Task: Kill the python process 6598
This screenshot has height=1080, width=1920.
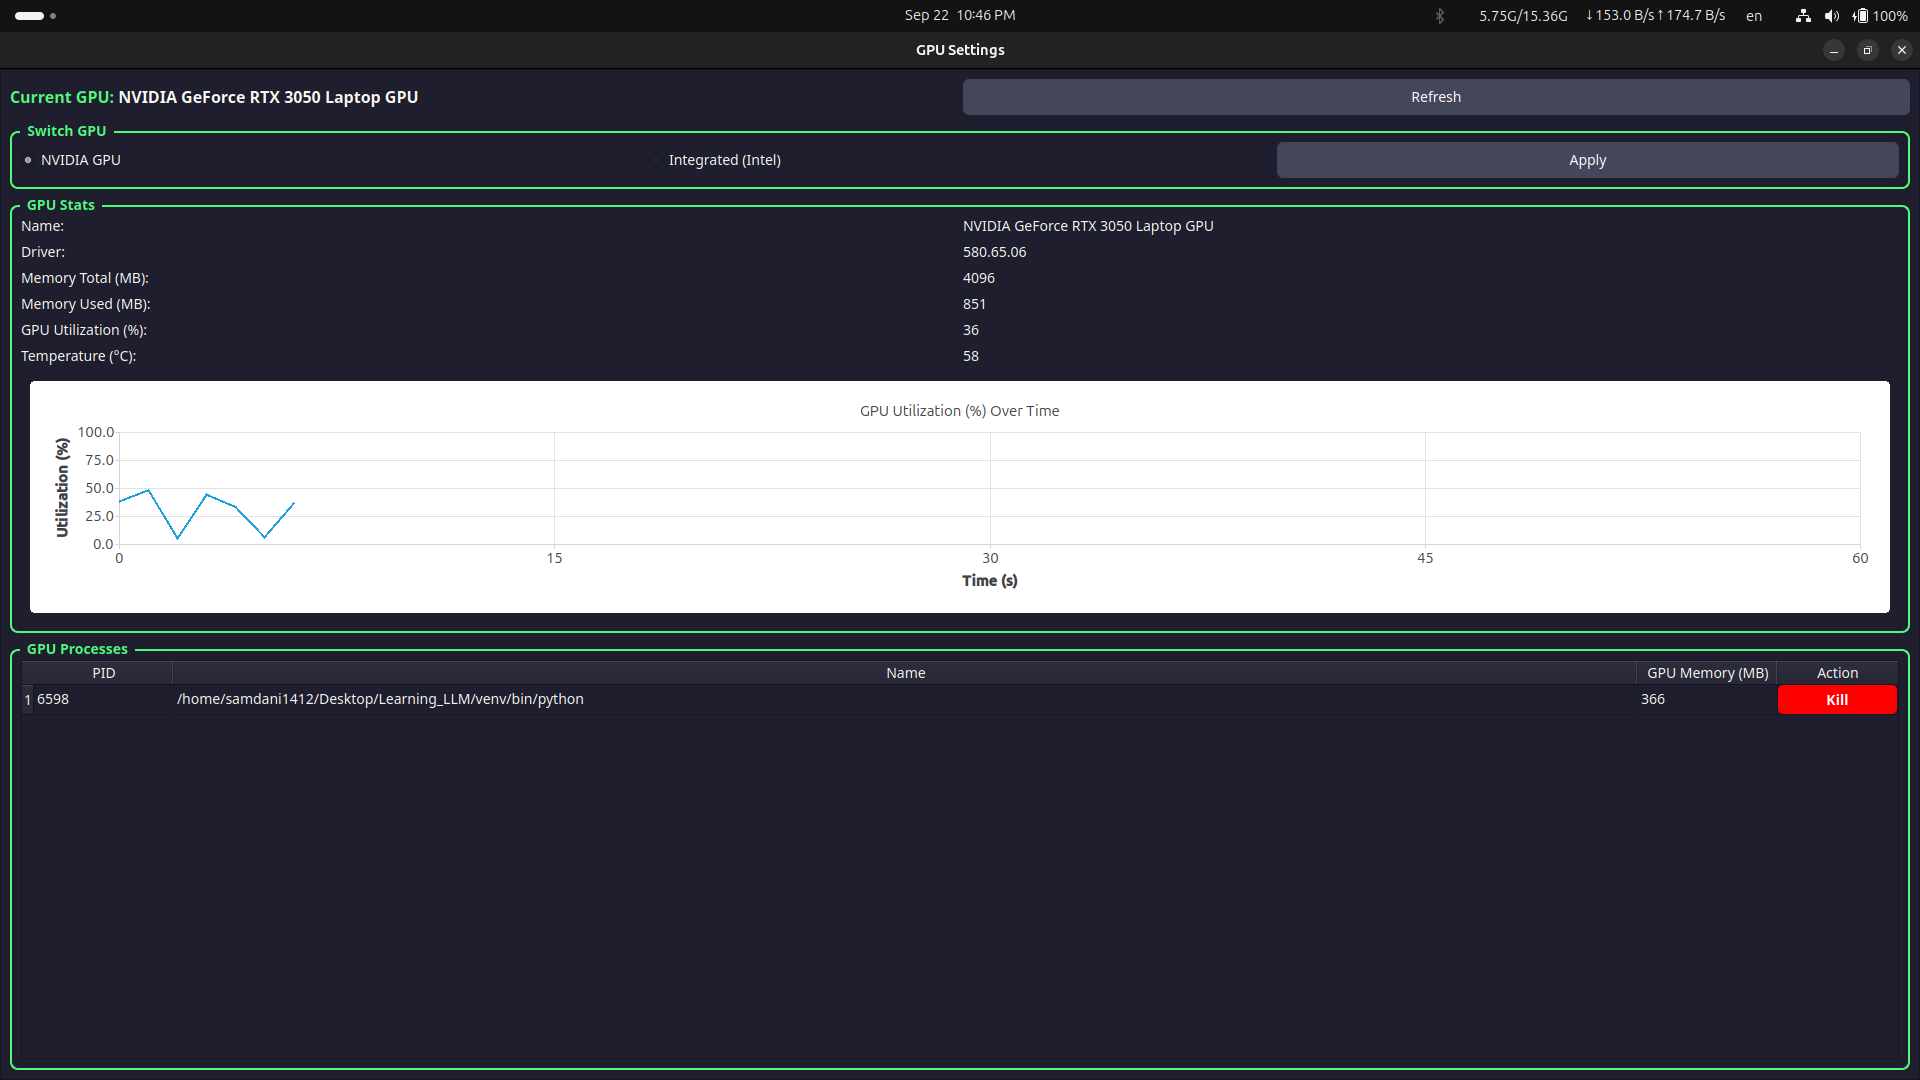Action: [x=1836, y=700]
